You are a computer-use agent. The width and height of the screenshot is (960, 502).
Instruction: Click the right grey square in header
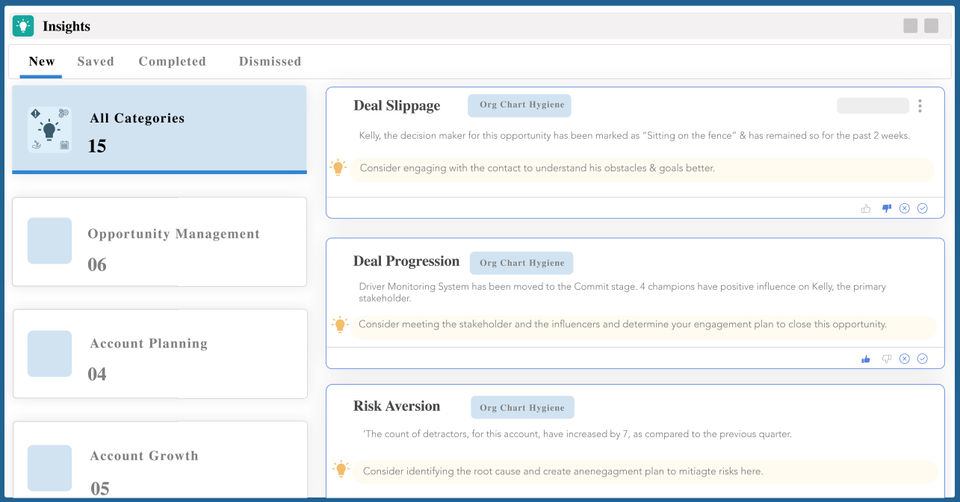(x=931, y=26)
